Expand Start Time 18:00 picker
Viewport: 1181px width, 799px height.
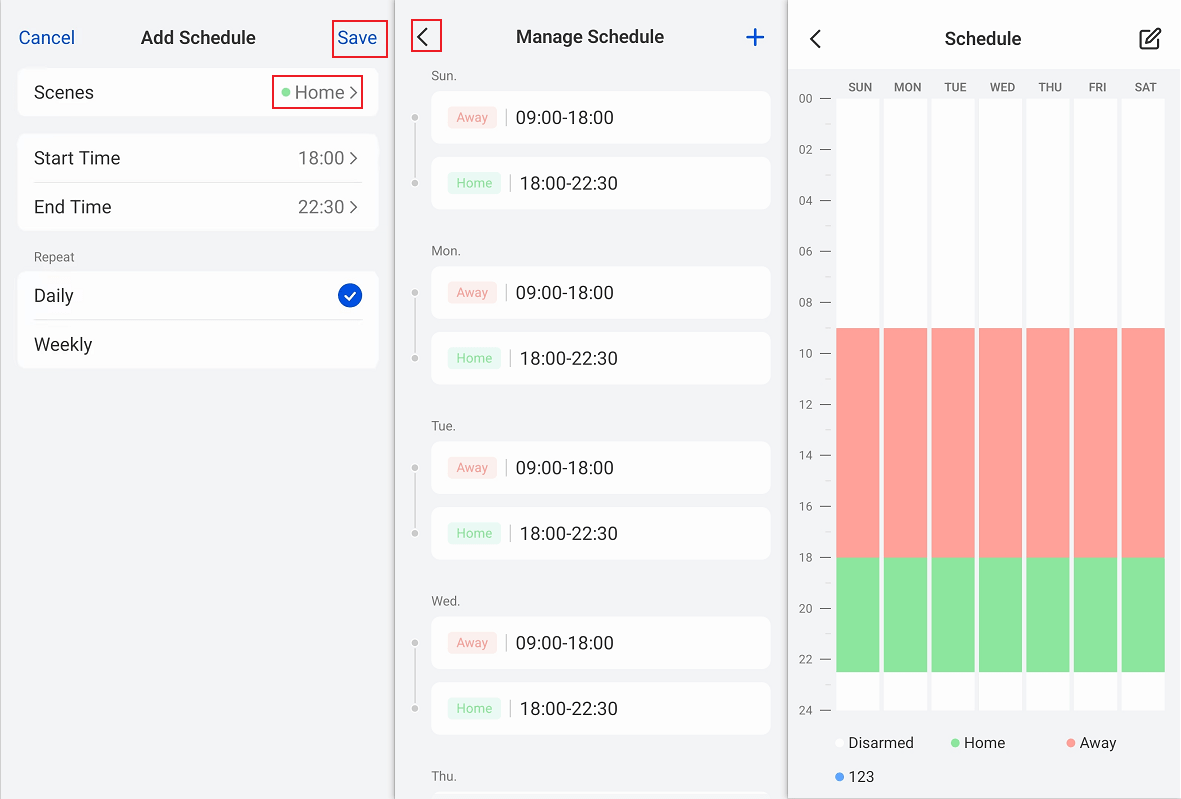(327, 158)
